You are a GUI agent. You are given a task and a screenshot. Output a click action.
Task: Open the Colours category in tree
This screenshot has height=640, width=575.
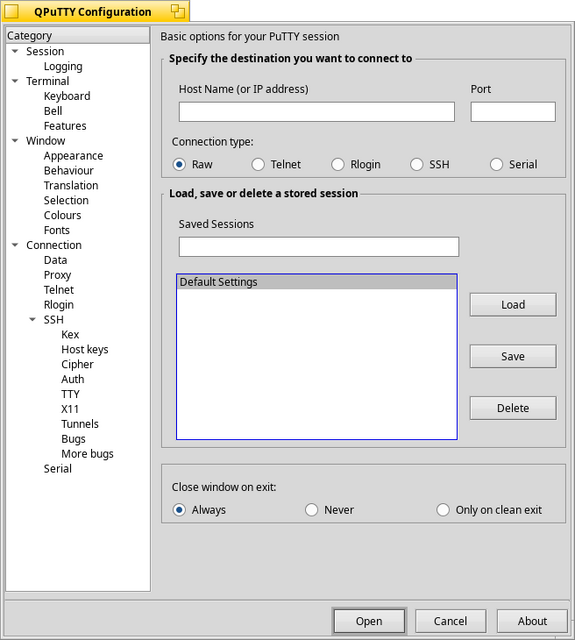pyautogui.click(x=62, y=215)
